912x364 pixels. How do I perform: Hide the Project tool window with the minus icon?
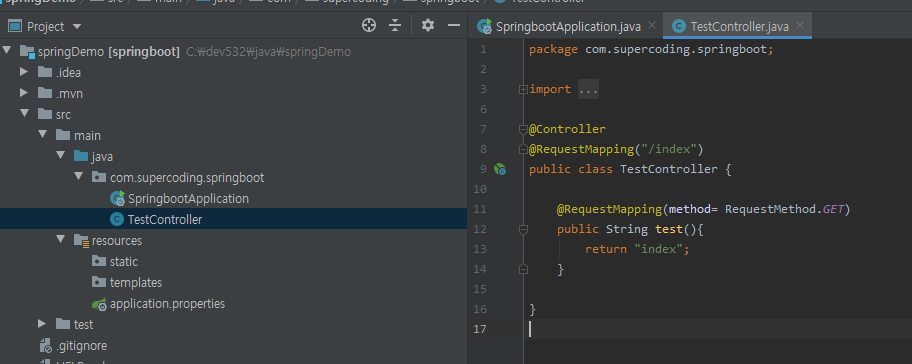454,25
